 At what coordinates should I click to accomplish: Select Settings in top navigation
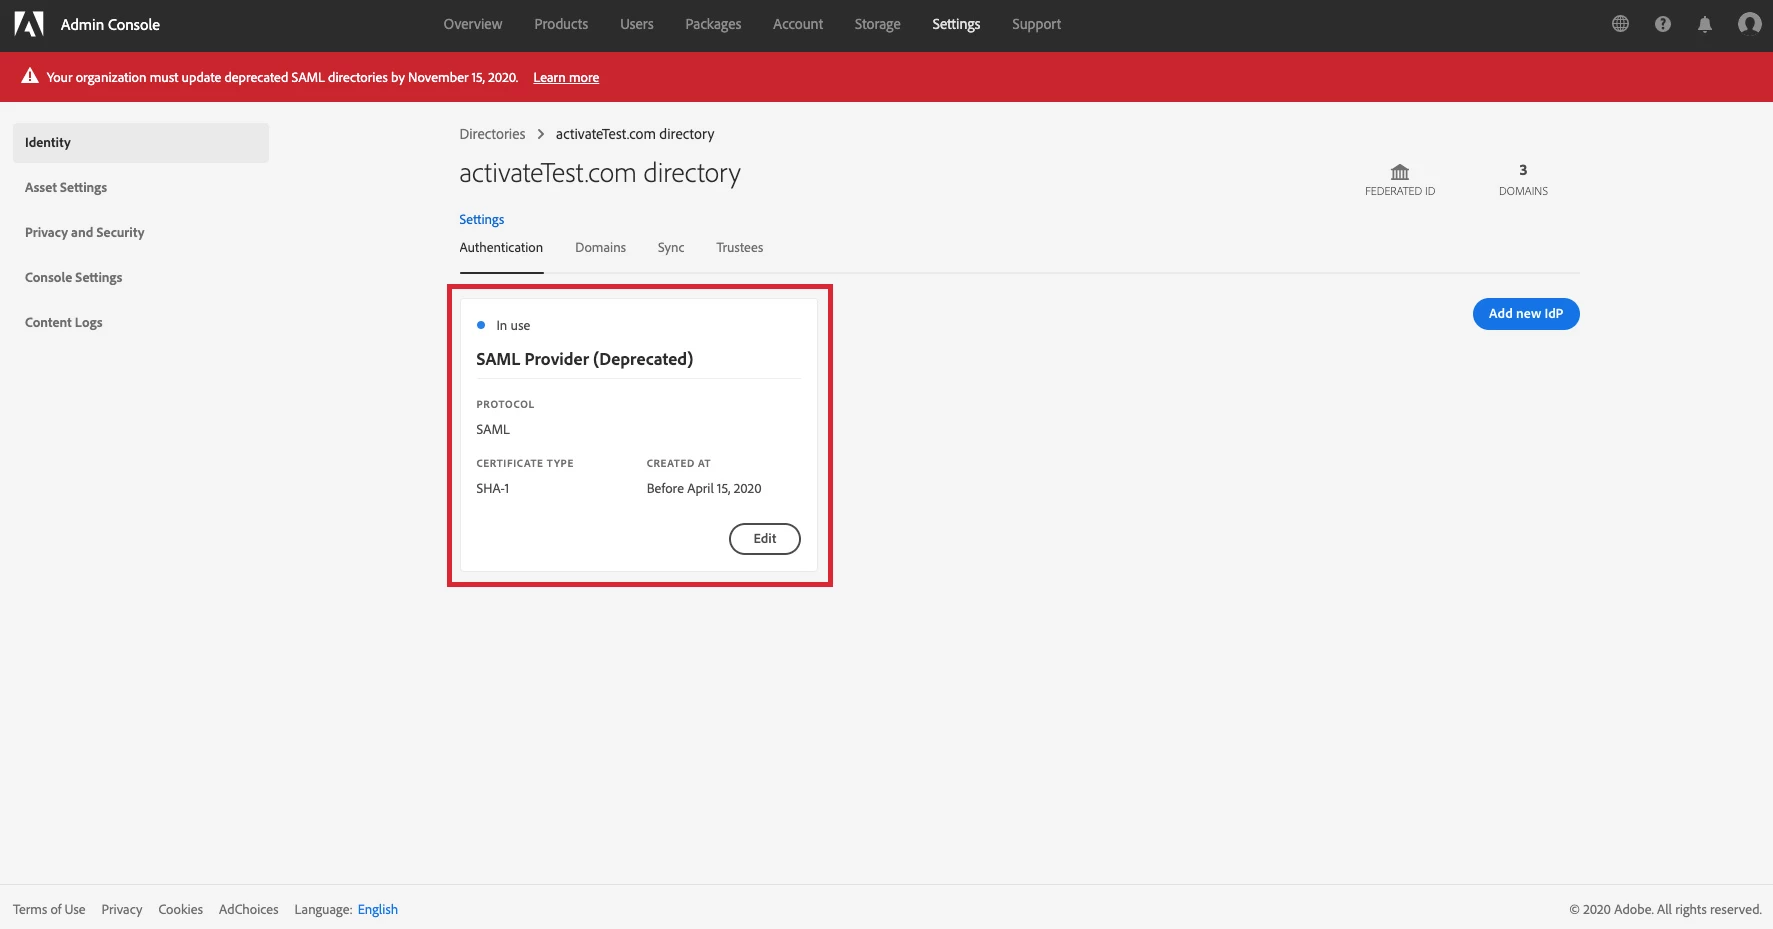[956, 24]
